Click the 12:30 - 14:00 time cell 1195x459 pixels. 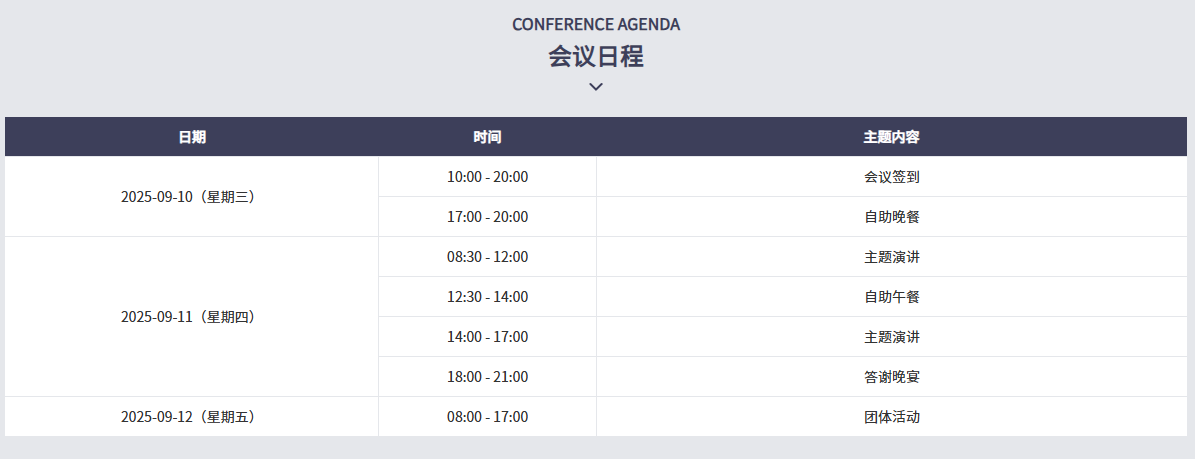coord(487,297)
